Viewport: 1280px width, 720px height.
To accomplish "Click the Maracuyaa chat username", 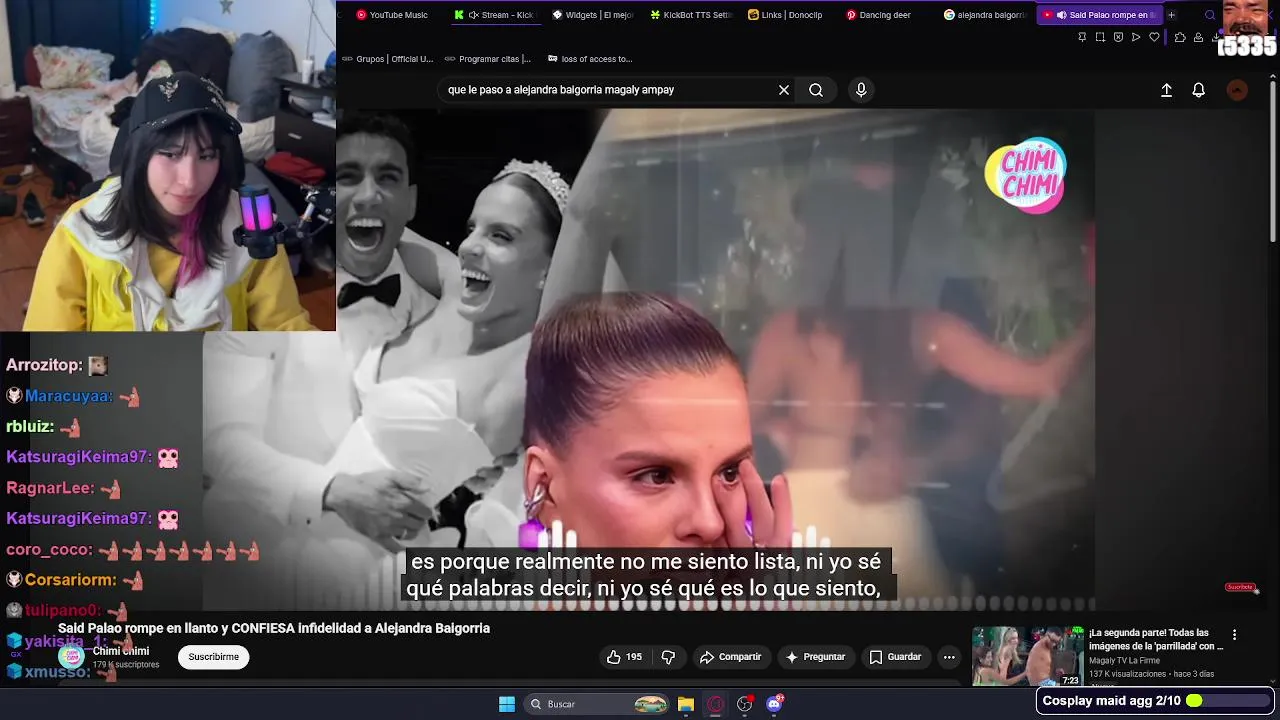I will (x=68, y=396).
